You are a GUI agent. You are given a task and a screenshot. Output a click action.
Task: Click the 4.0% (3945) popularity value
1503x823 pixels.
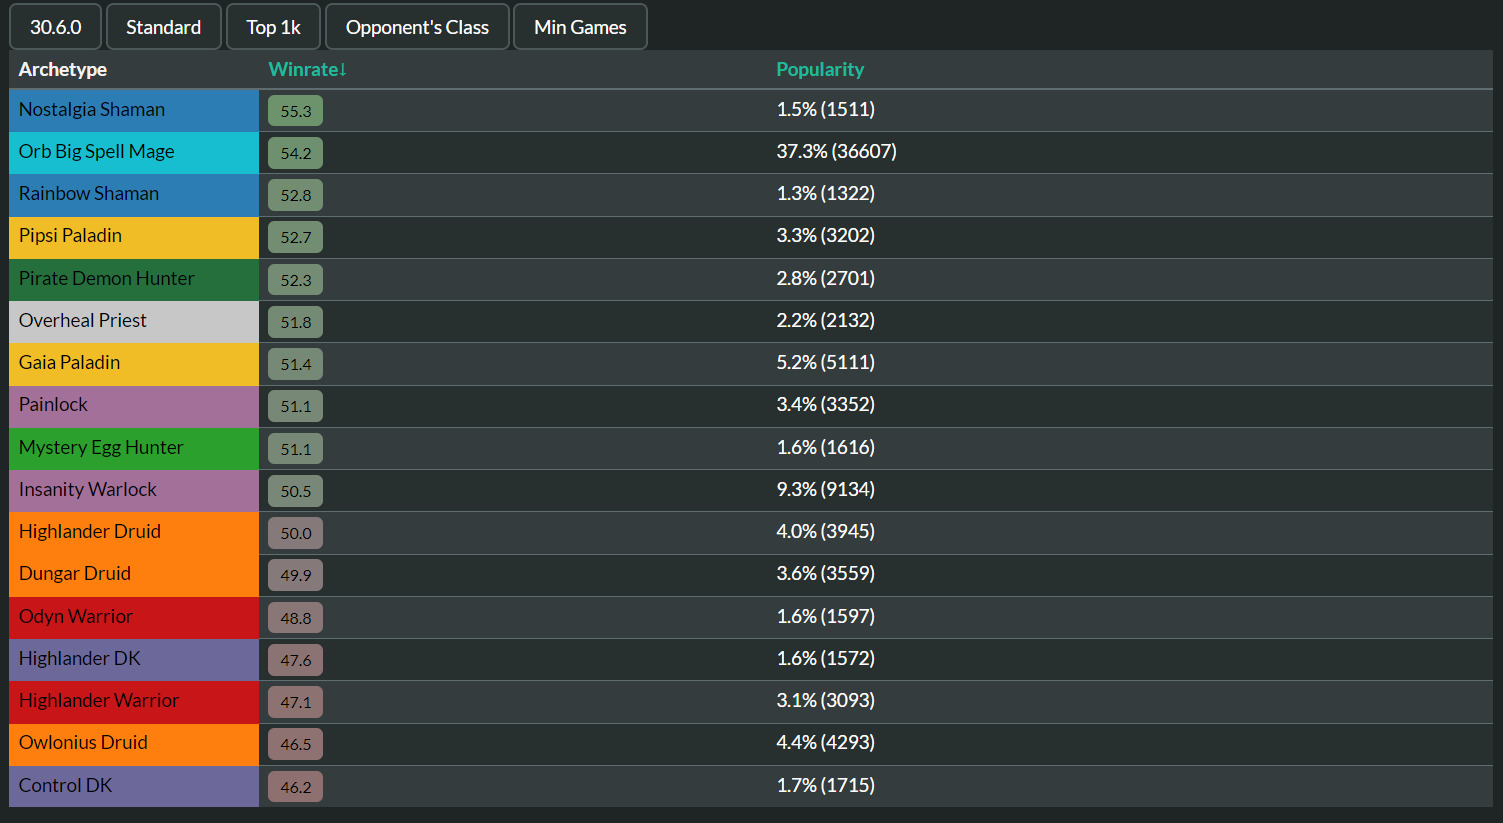[x=826, y=531]
